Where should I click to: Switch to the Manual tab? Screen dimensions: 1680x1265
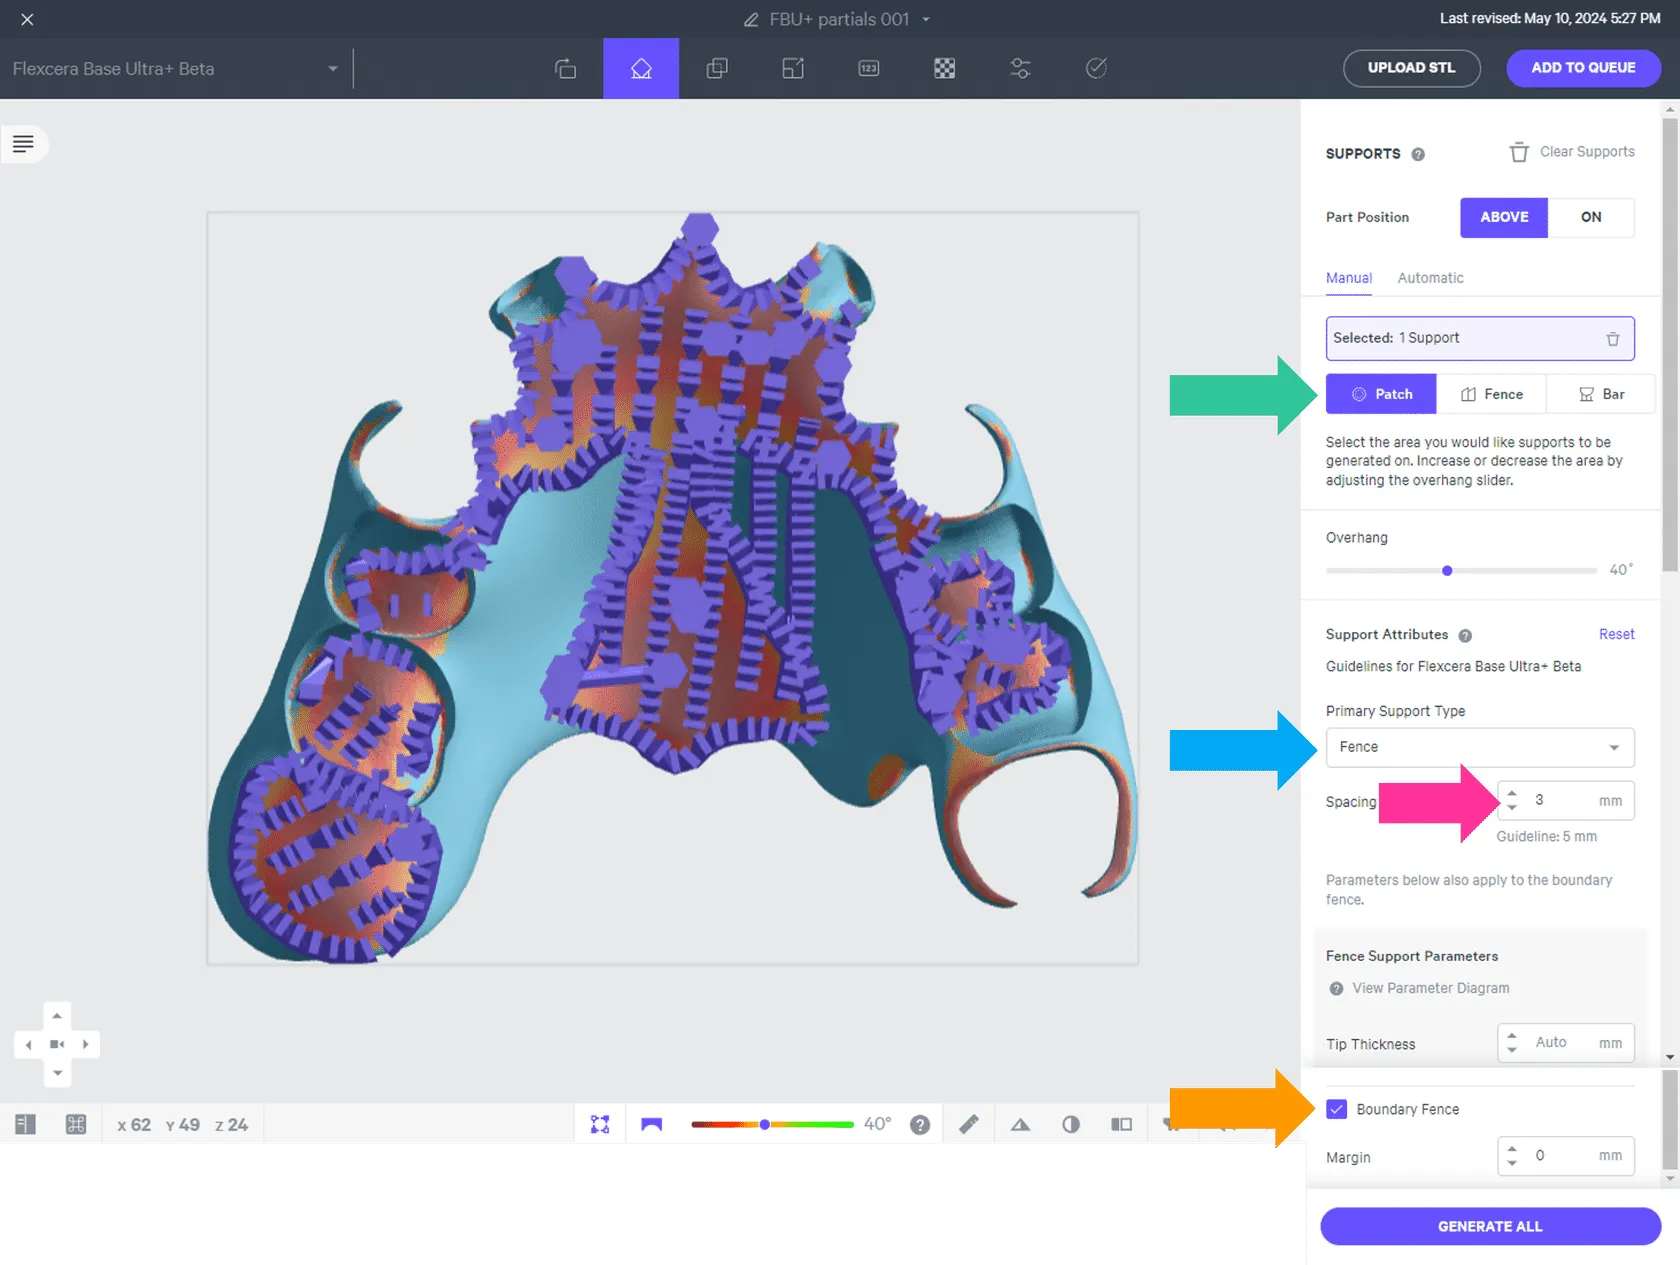[1349, 278]
